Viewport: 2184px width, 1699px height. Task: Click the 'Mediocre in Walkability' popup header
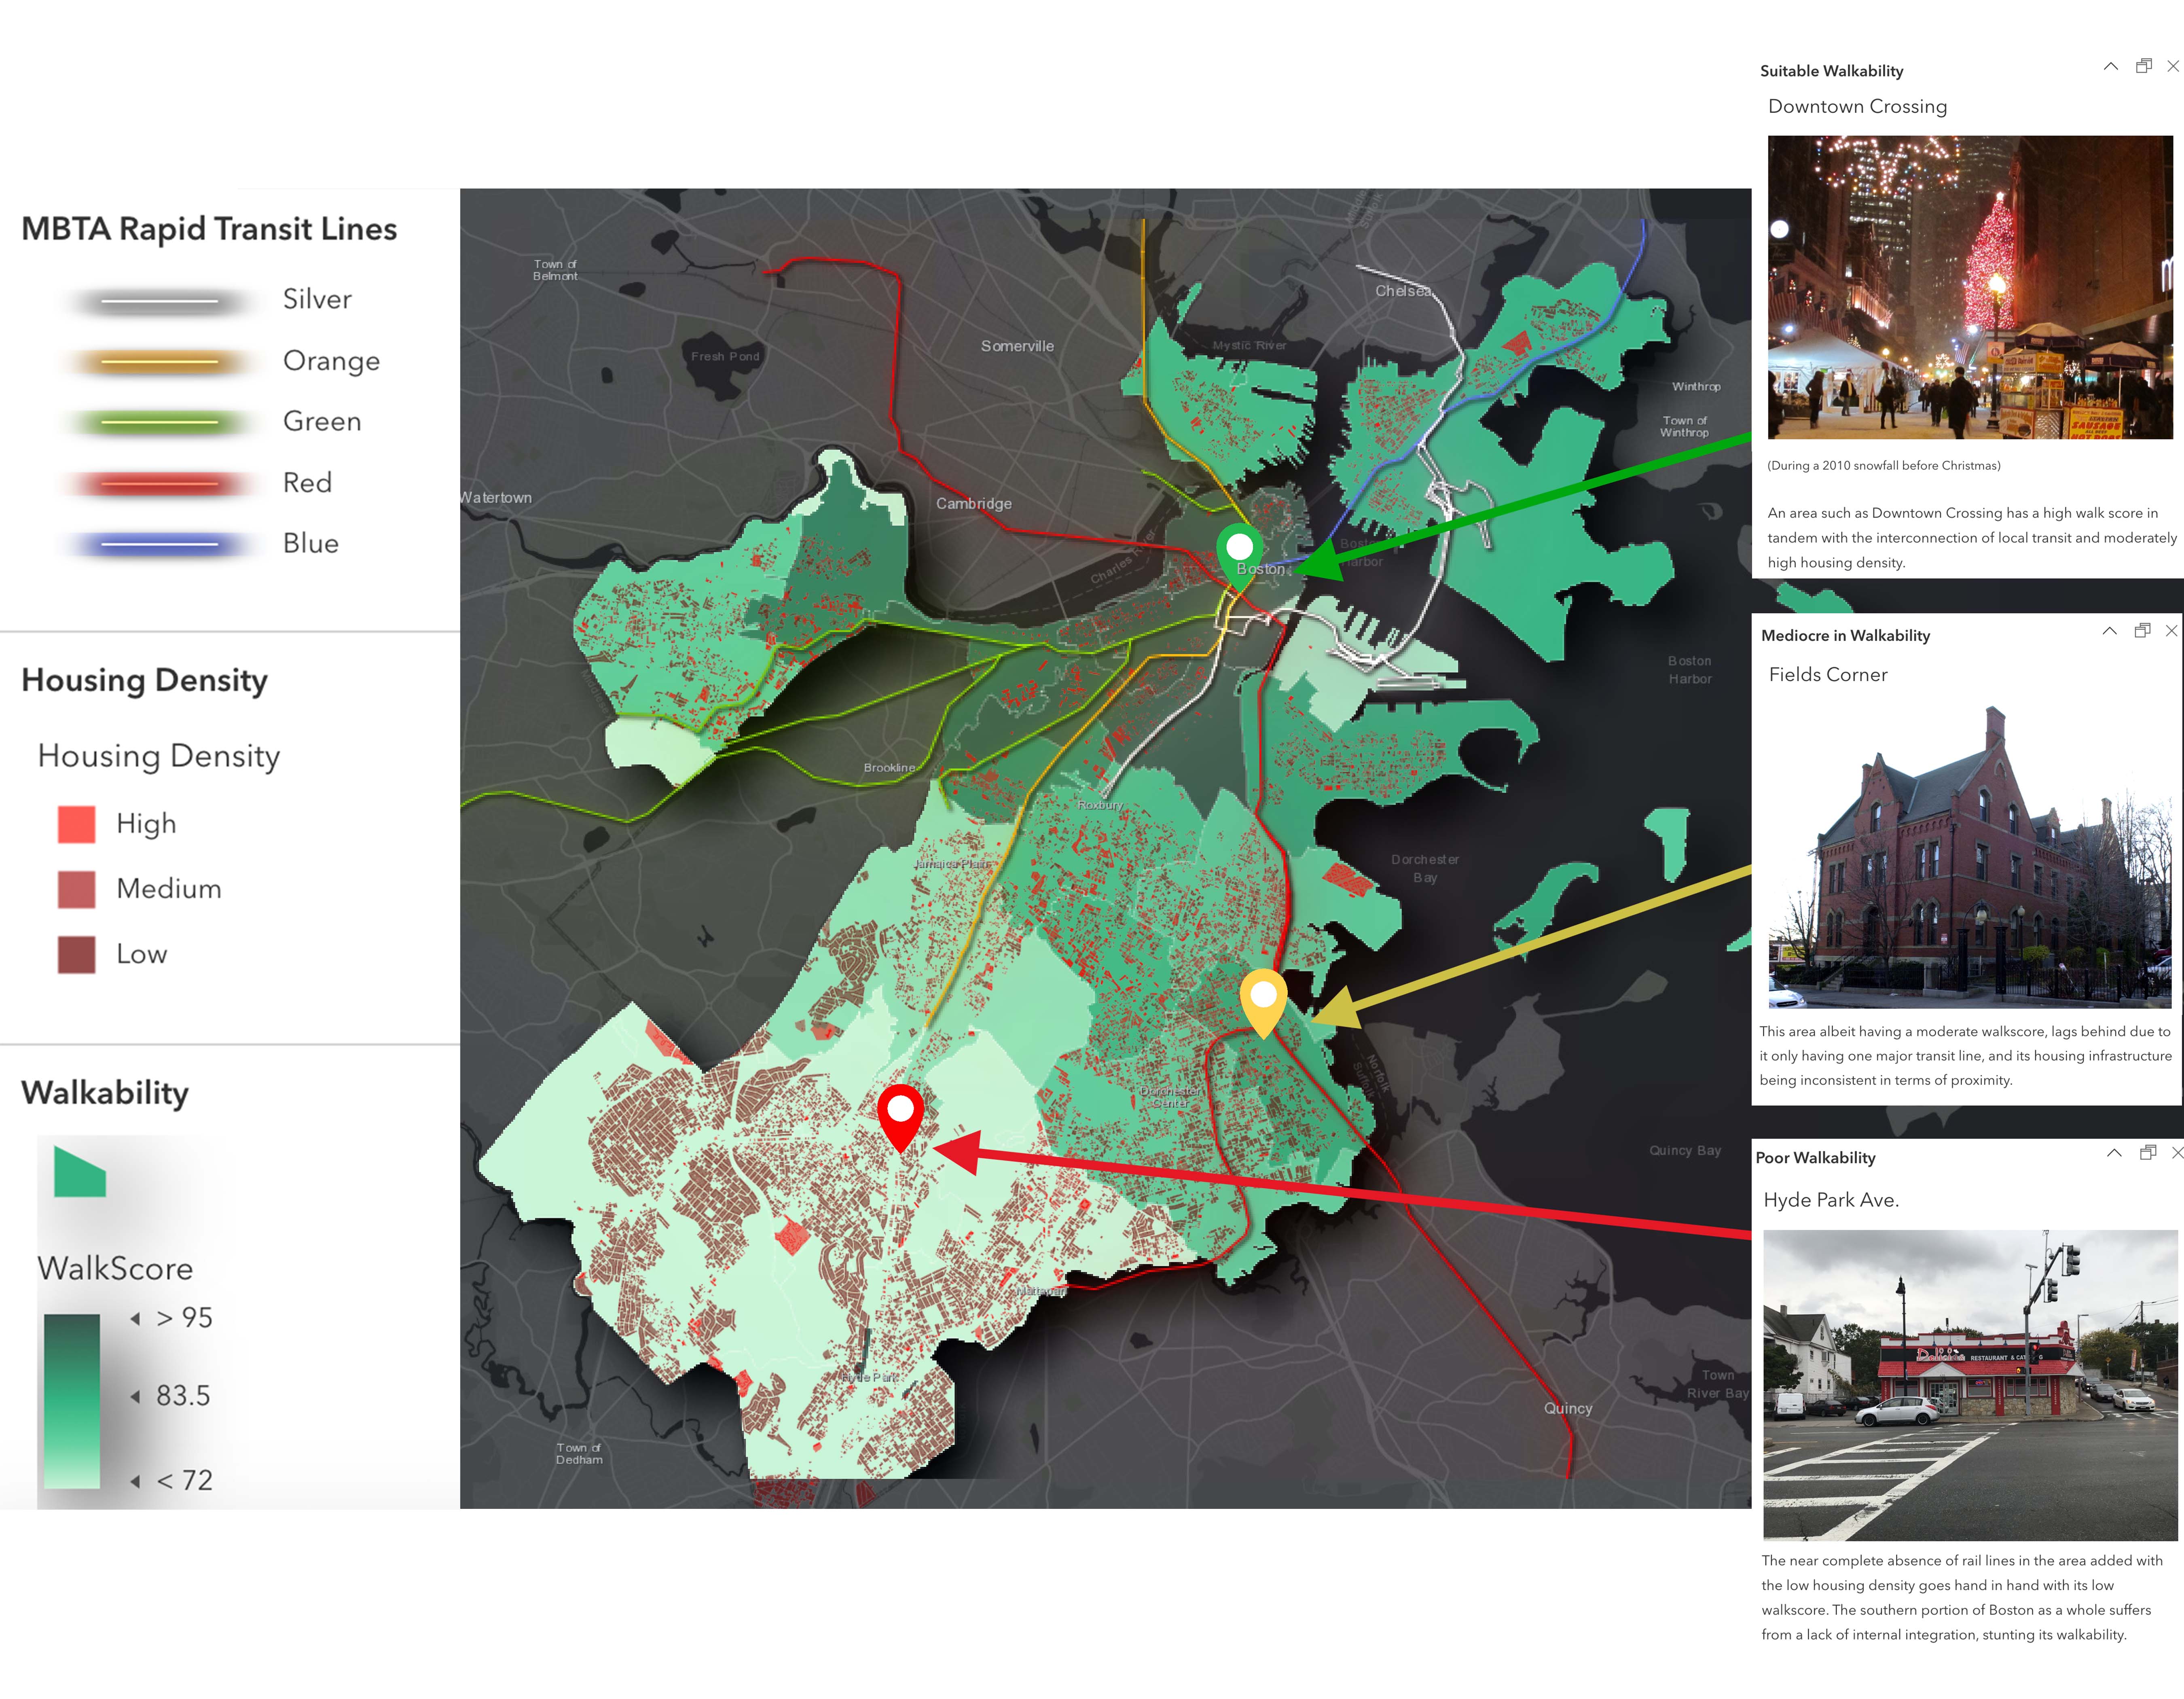pos(1845,636)
